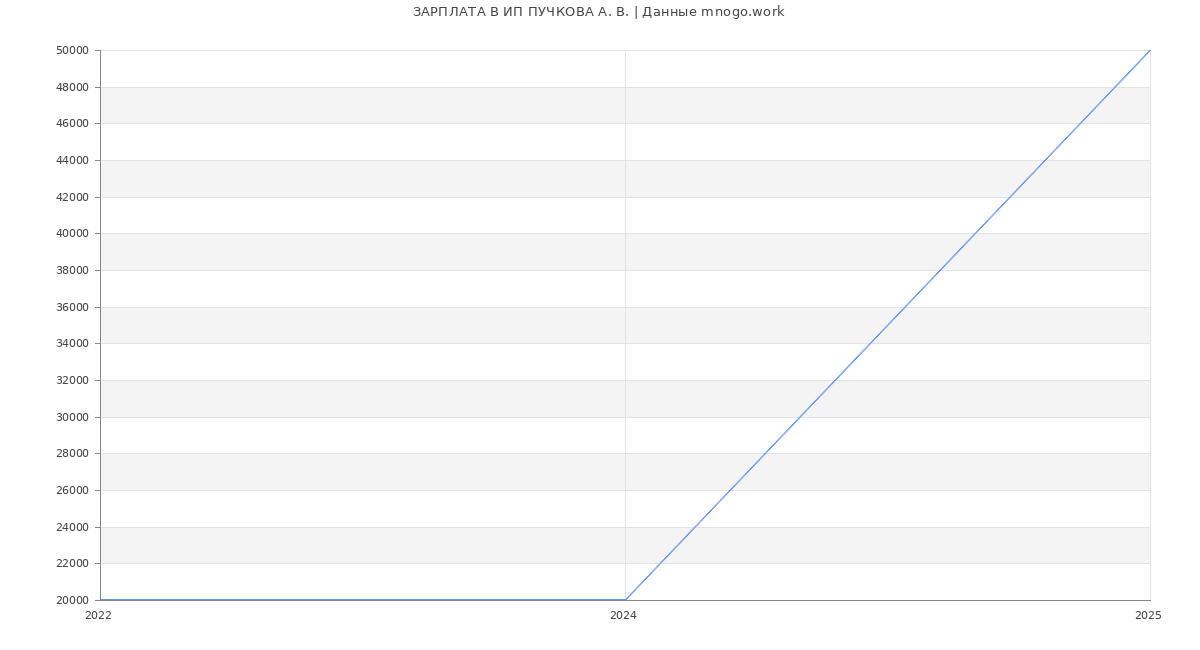Image resolution: width=1200 pixels, height=650 pixels.
Task: Click the y-axis label 44000
Action: pyautogui.click(x=72, y=161)
